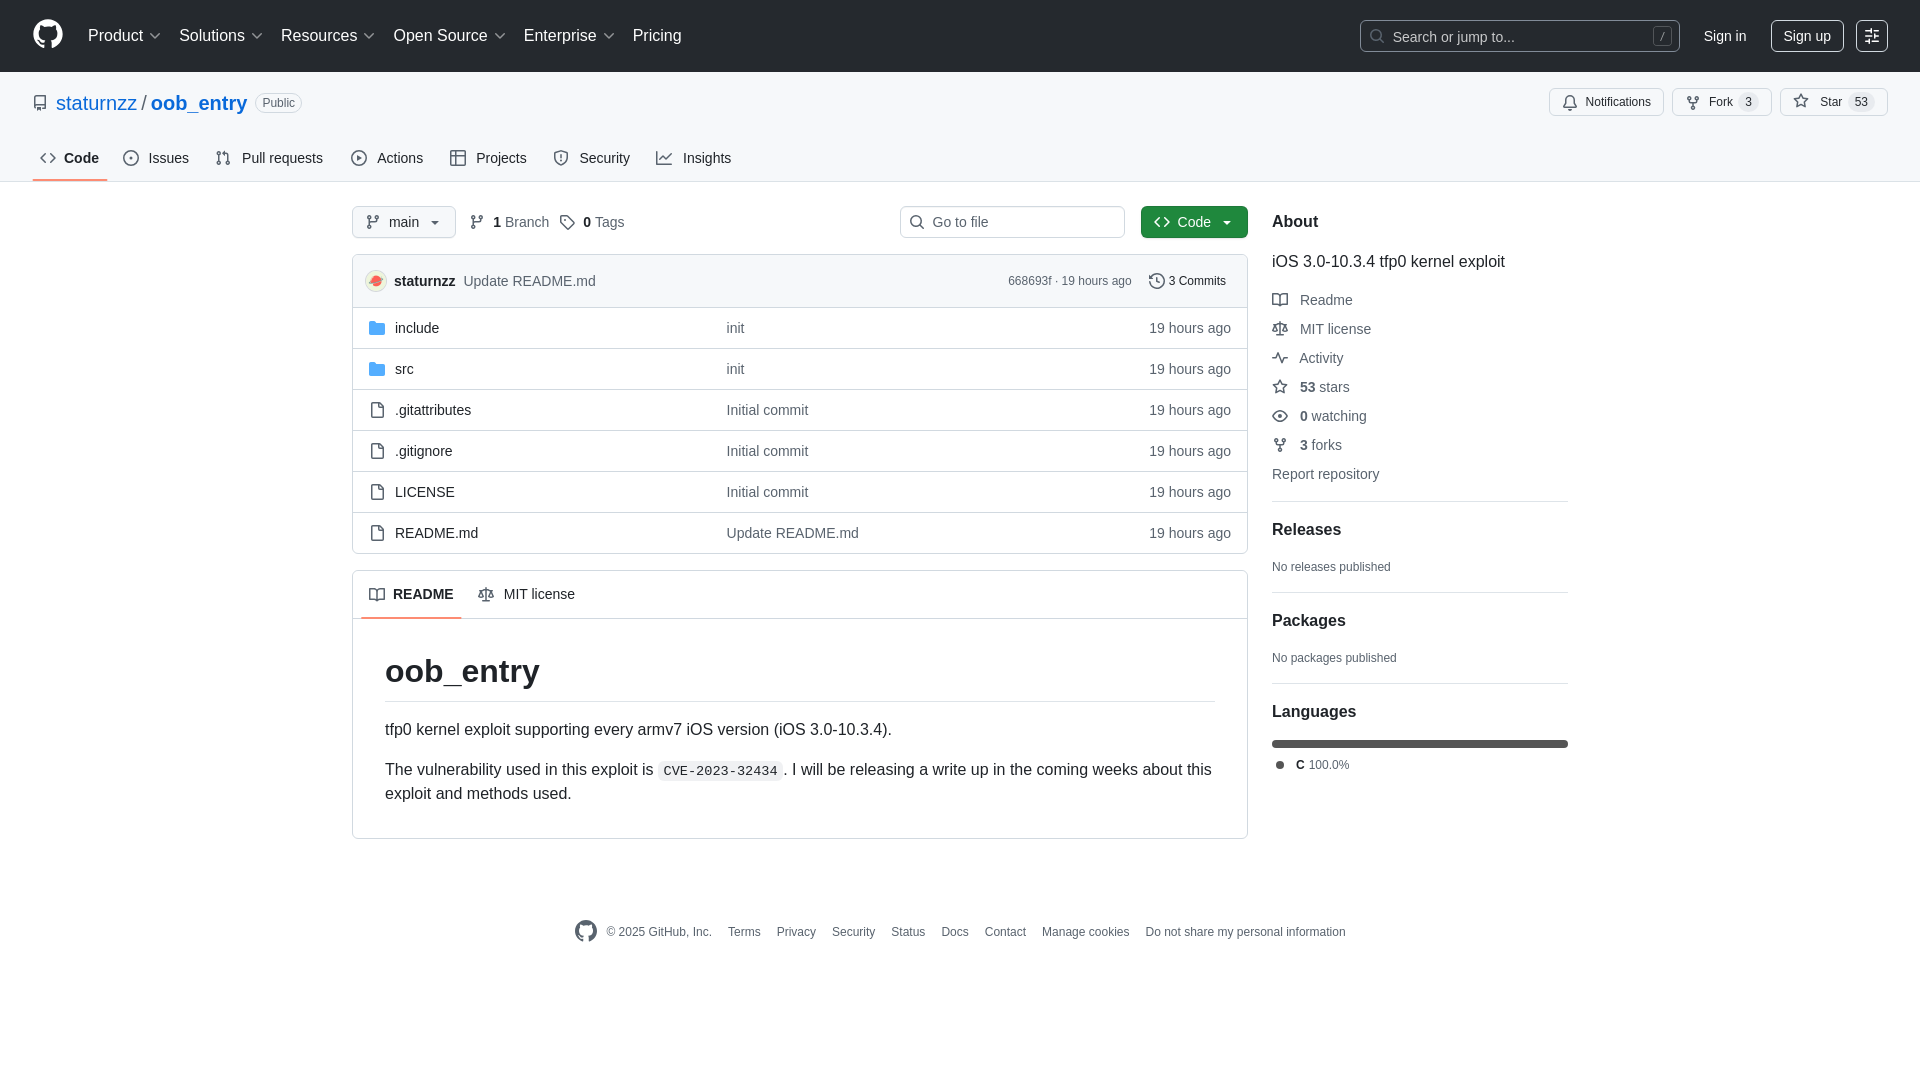The image size is (1920, 1080).
Task: Click the footer GitHub logo
Action: tap(586, 931)
